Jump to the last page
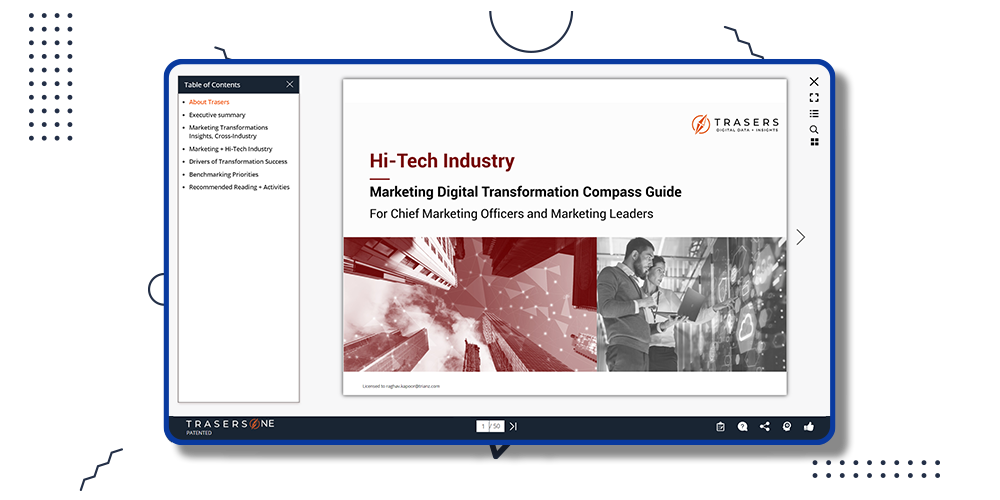This screenshot has height=500, width=1000. [513, 426]
